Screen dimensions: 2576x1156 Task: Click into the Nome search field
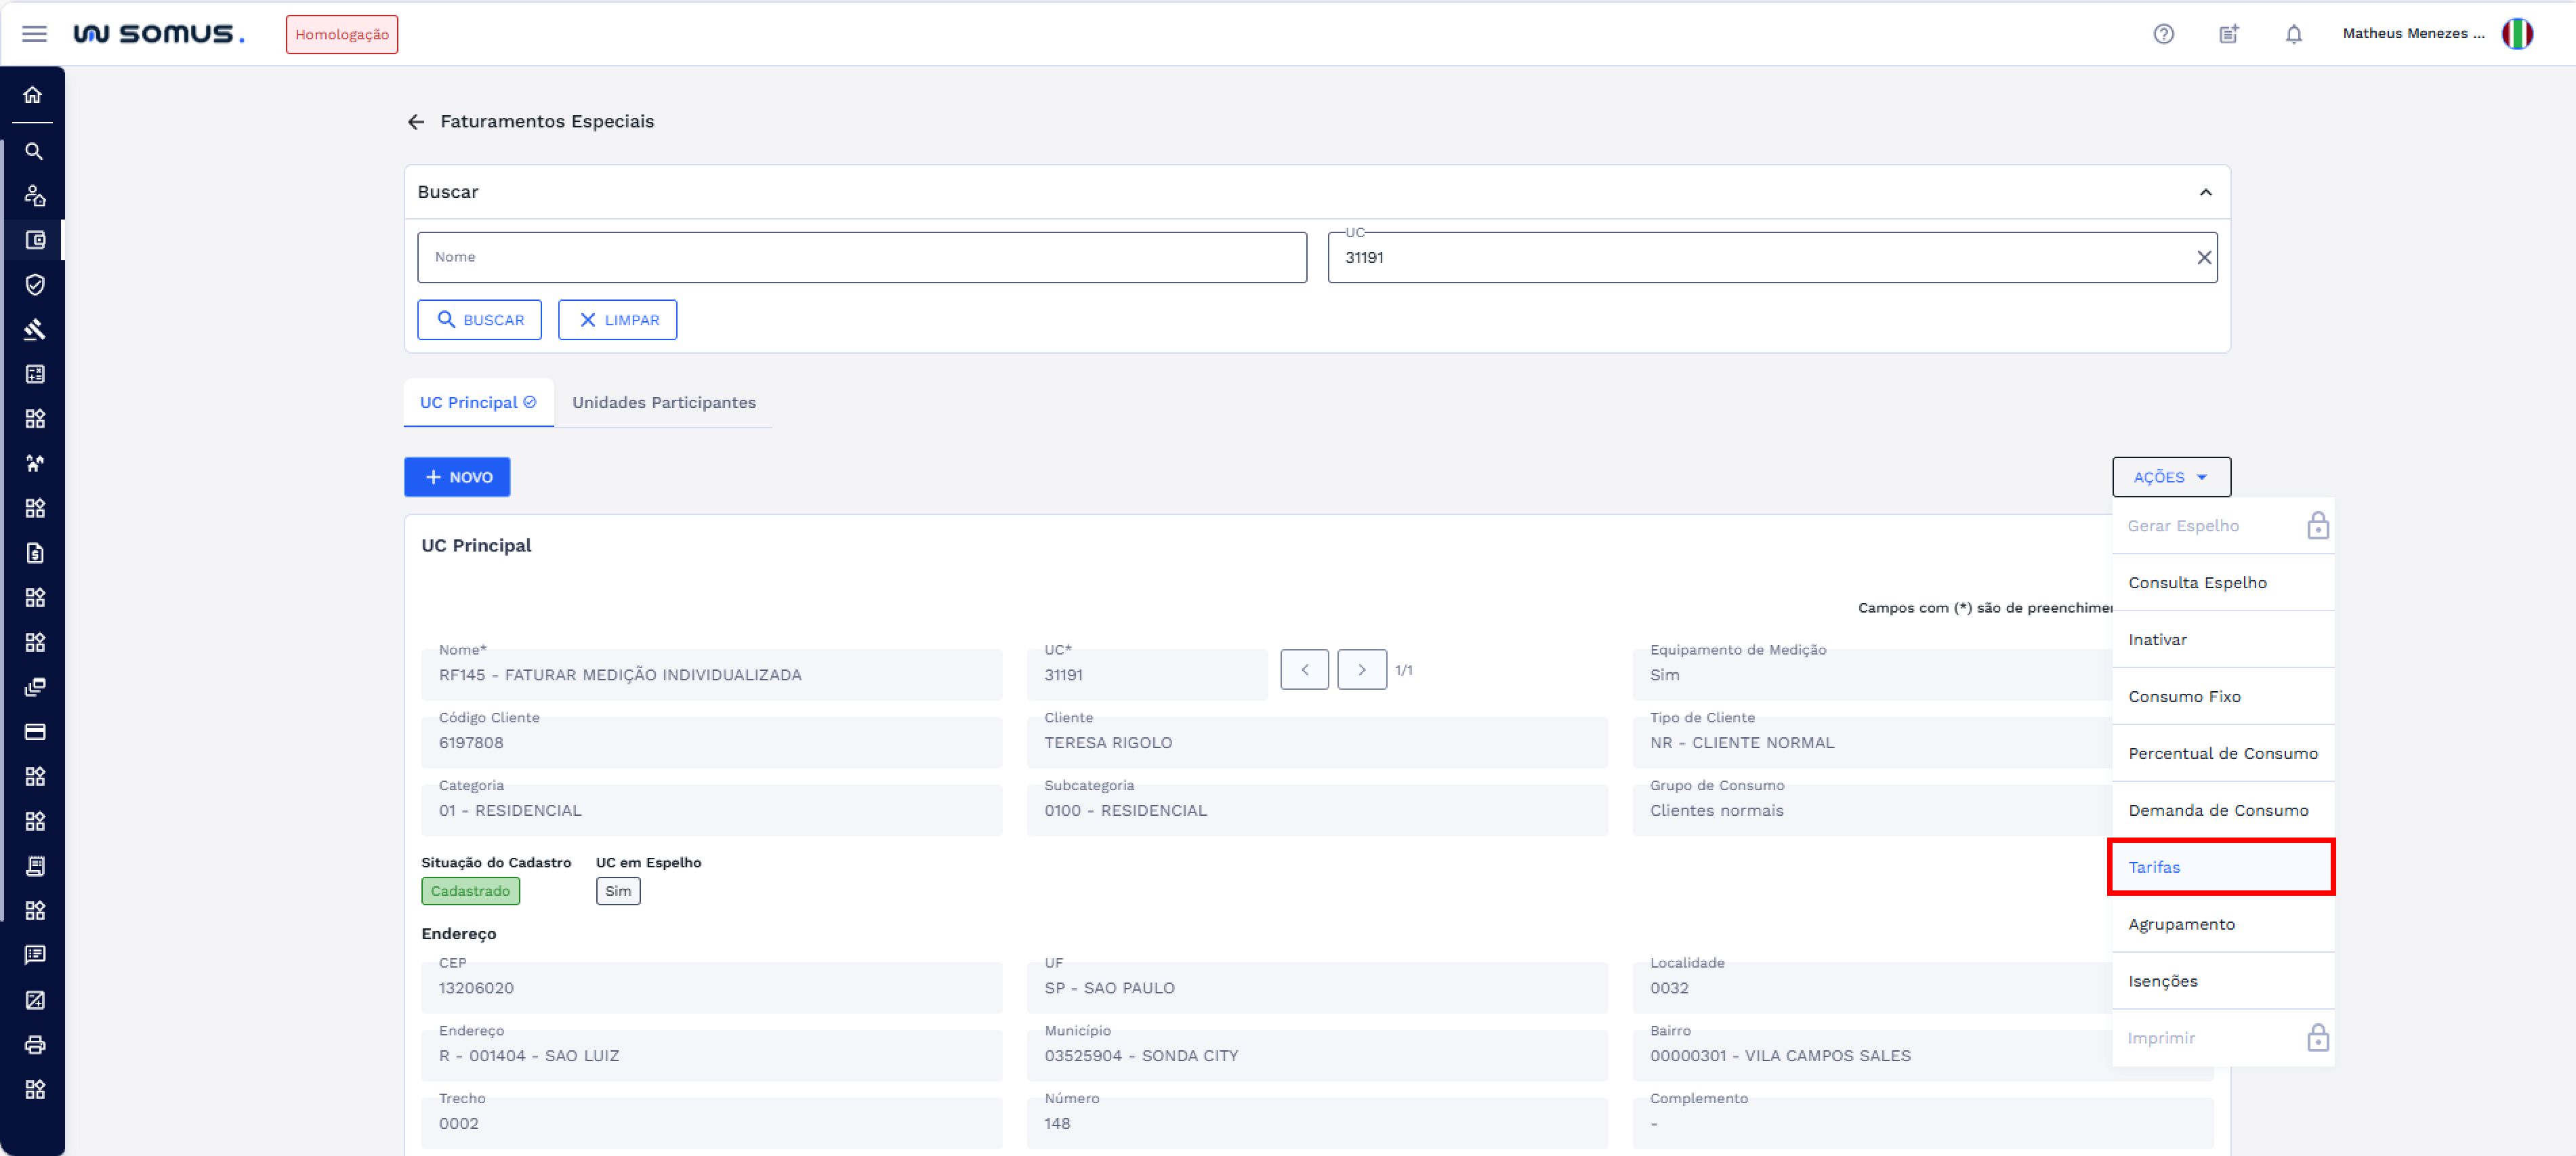[861, 258]
